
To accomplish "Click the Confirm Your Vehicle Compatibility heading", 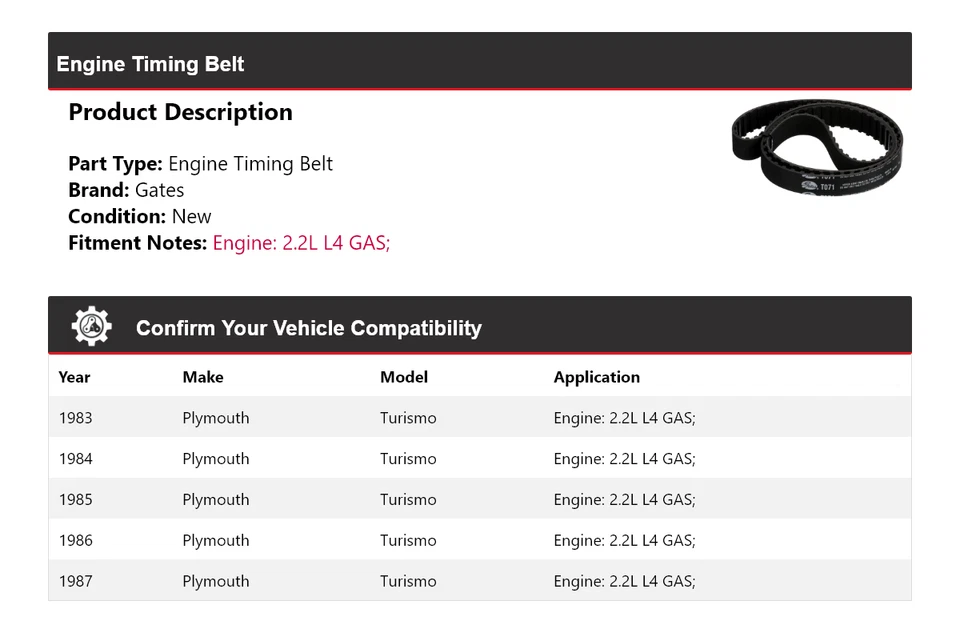I will point(308,328).
